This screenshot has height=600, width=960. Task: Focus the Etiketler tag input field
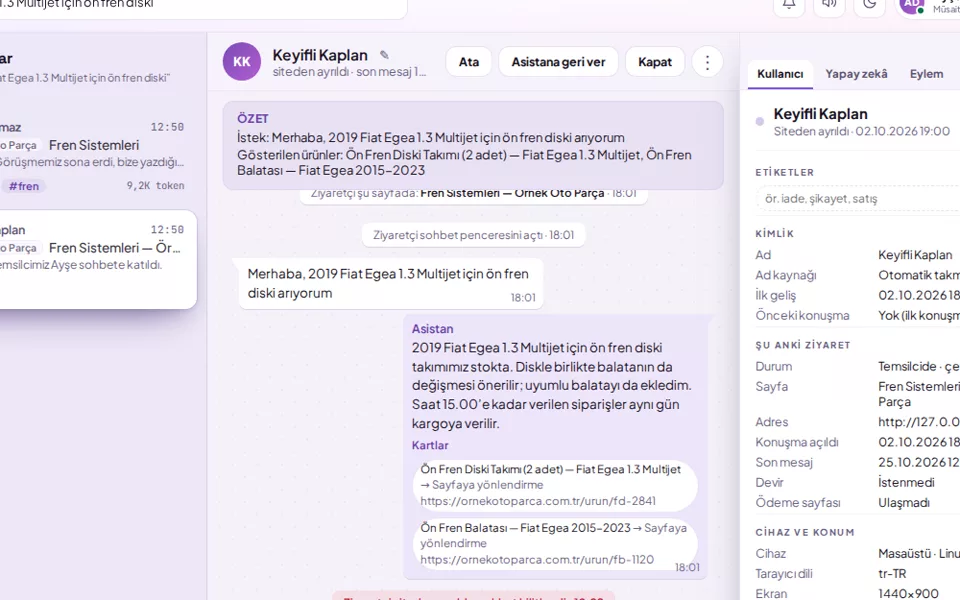click(857, 198)
